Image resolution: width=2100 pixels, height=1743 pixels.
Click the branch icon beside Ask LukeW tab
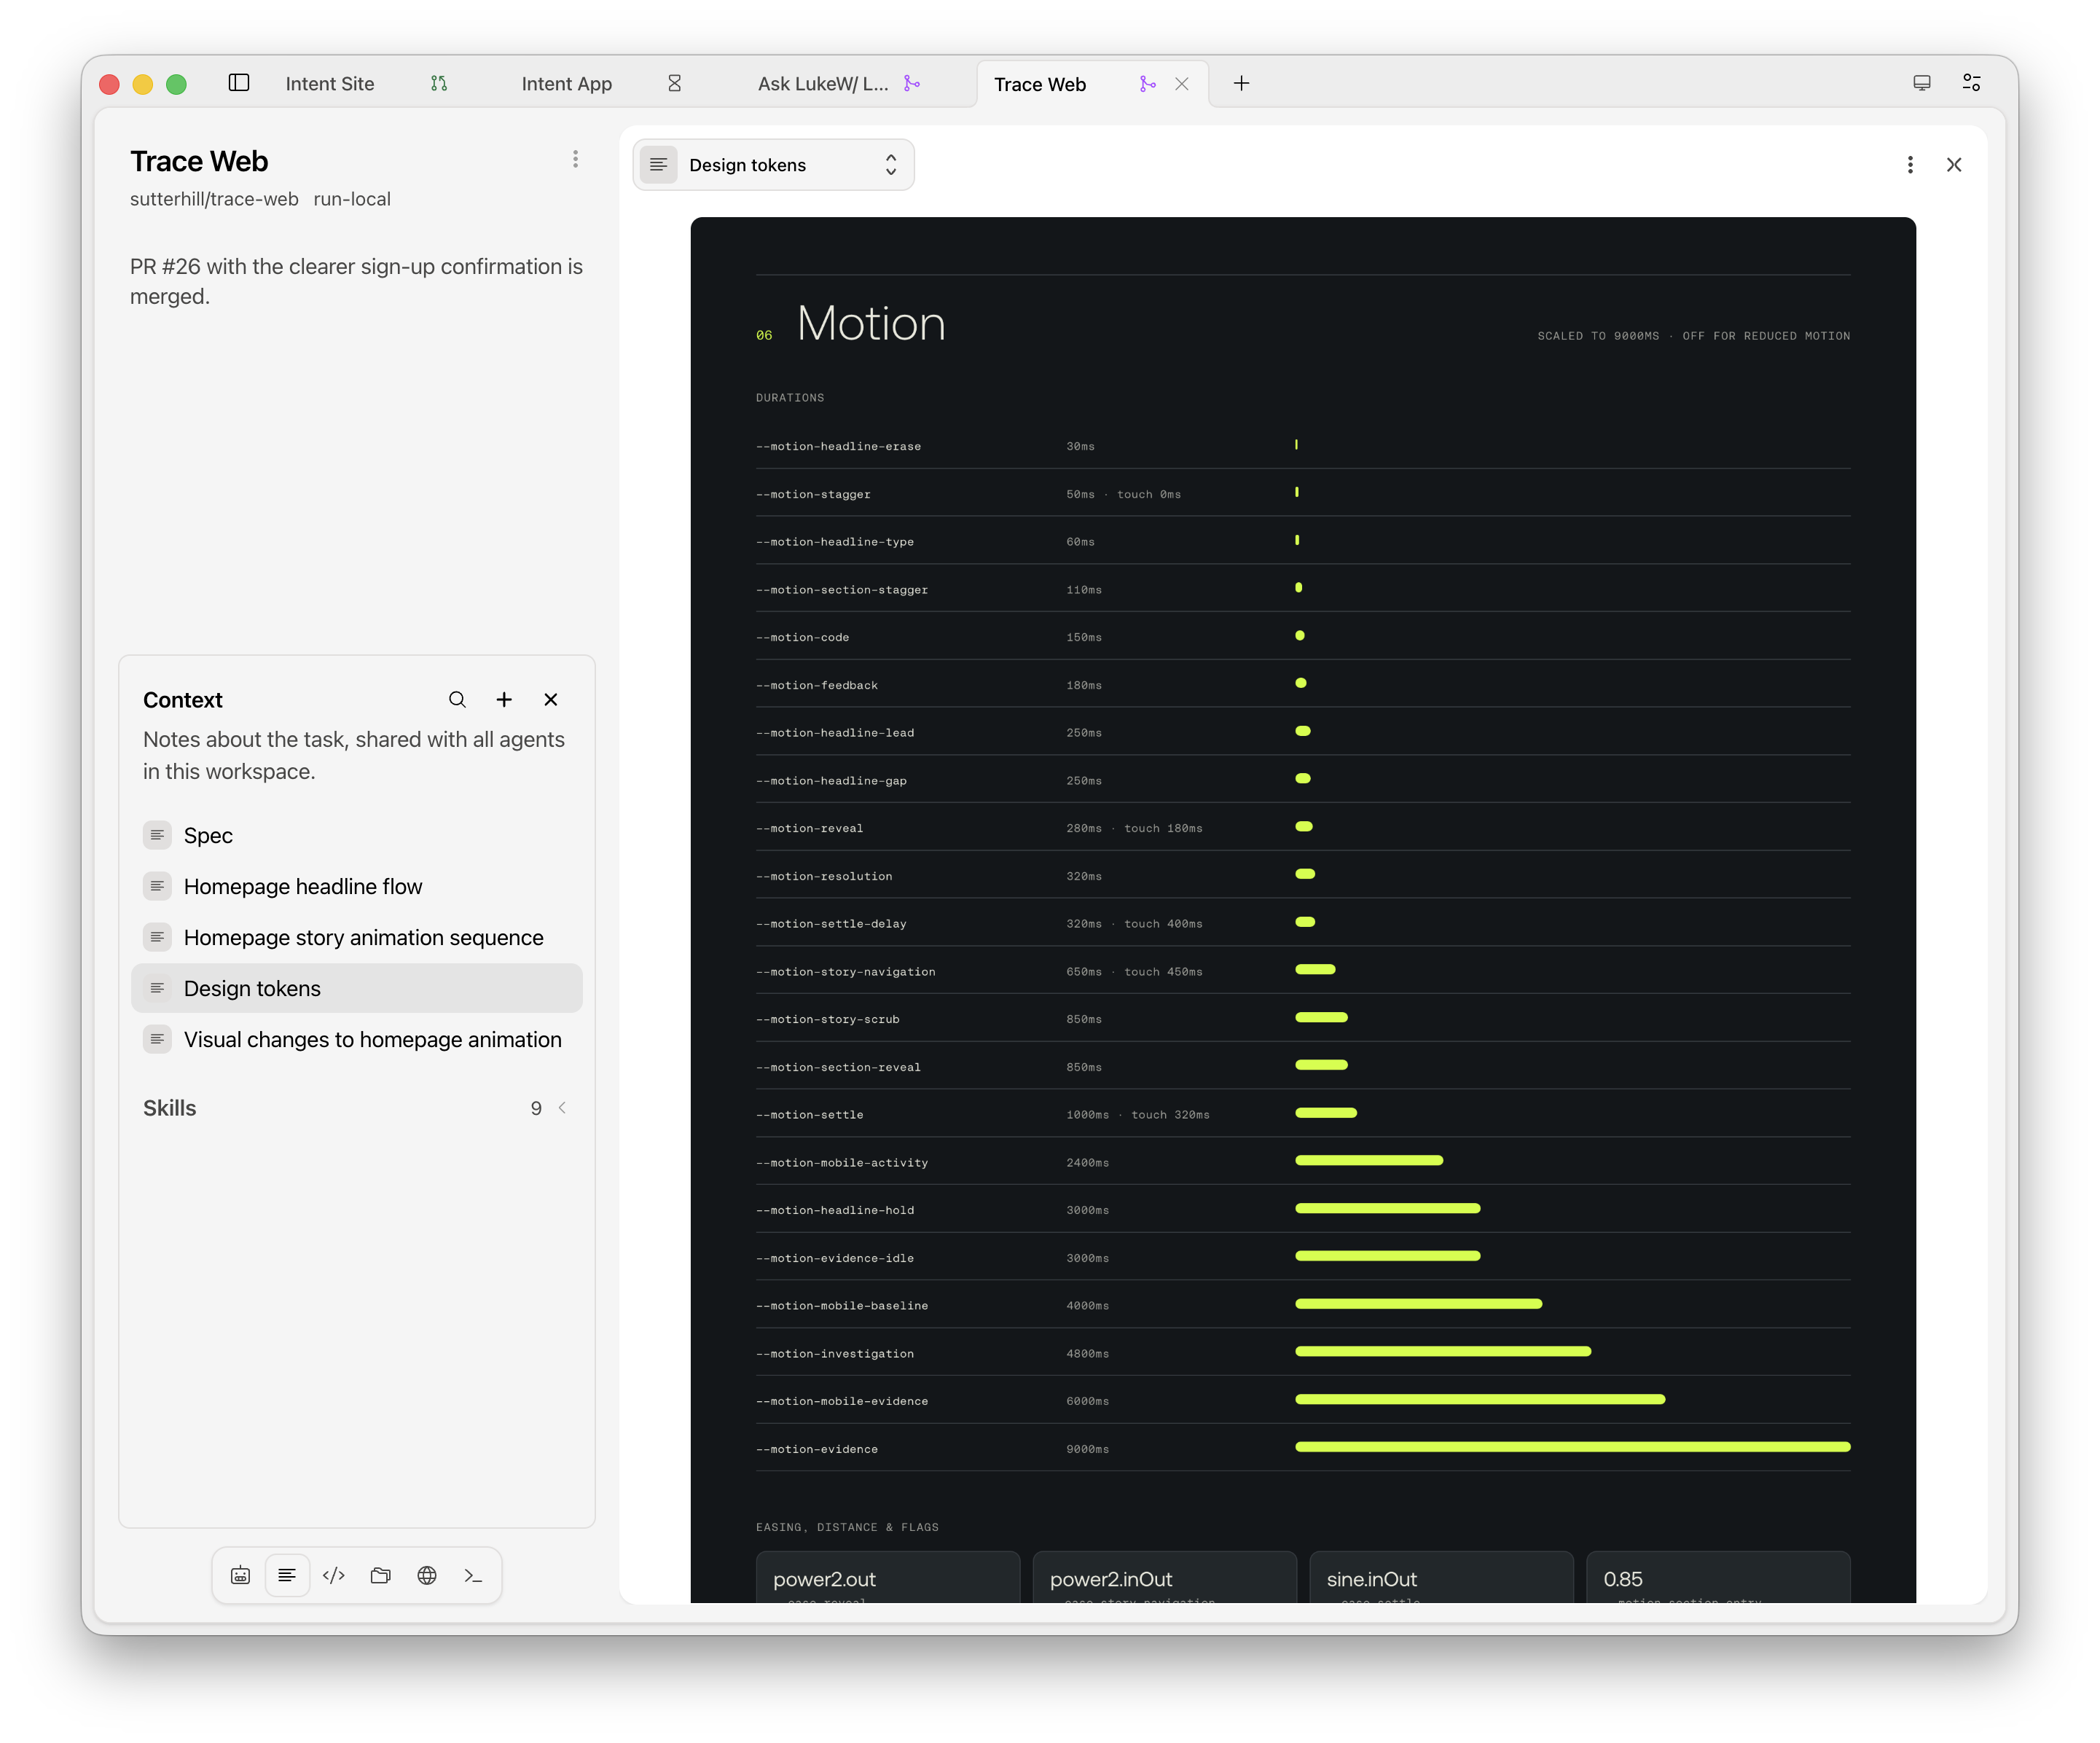(x=912, y=84)
